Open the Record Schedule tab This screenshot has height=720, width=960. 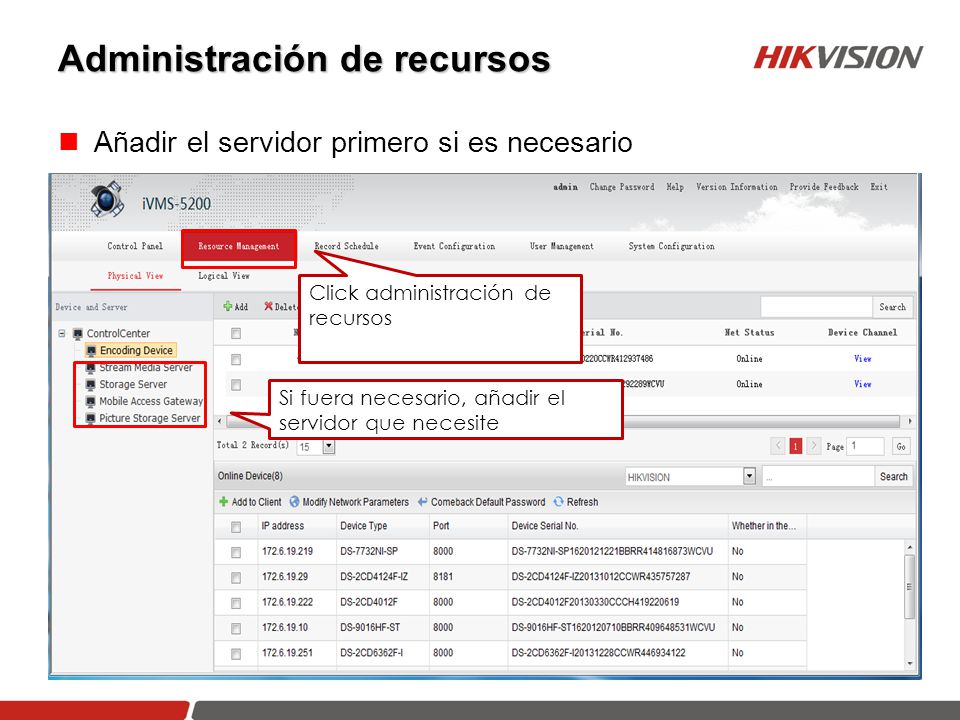point(347,246)
